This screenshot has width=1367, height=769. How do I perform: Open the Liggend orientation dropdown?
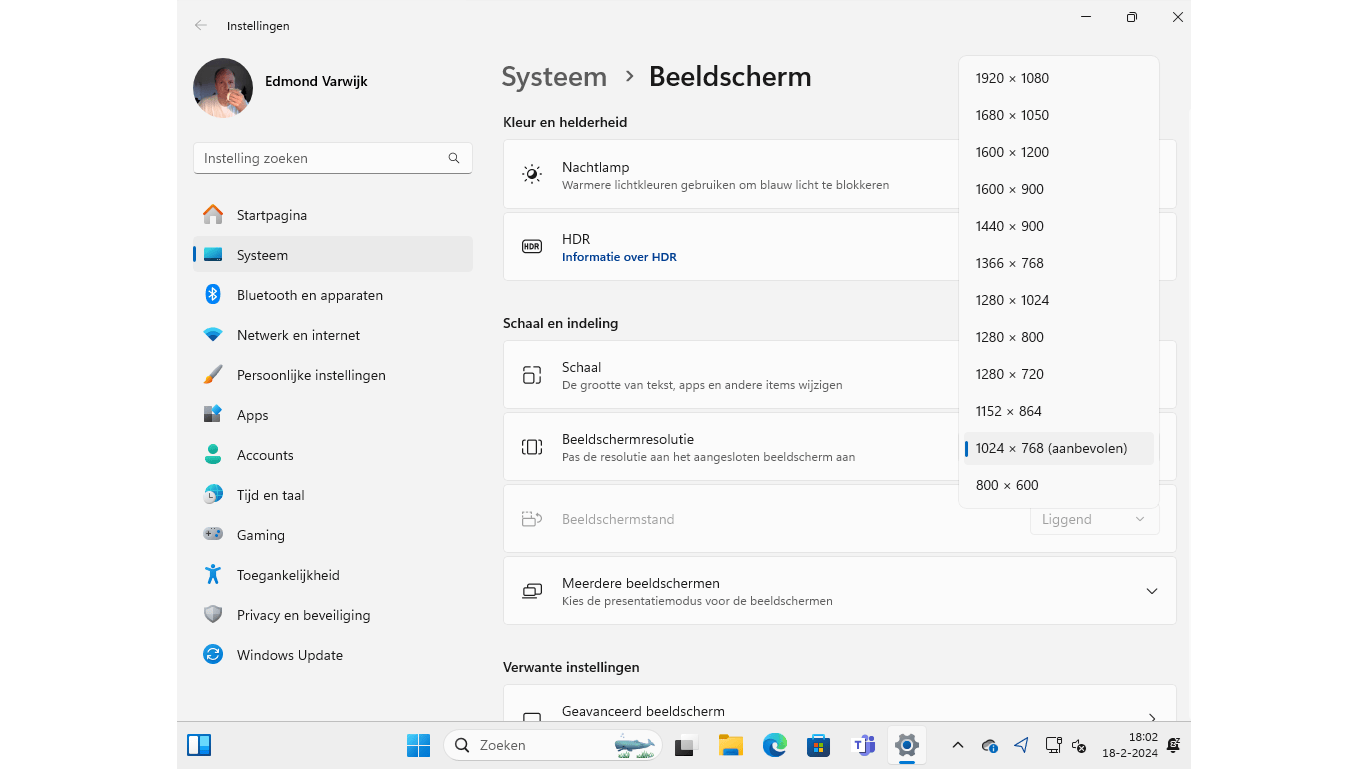pyautogui.click(x=1094, y=519)
